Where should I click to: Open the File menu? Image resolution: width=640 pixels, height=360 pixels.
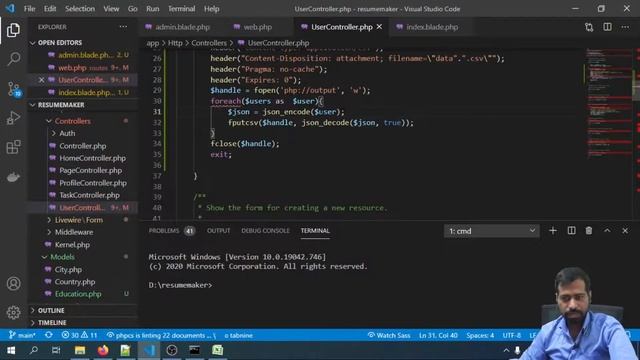pyautogui.click(x=29, y=9)
